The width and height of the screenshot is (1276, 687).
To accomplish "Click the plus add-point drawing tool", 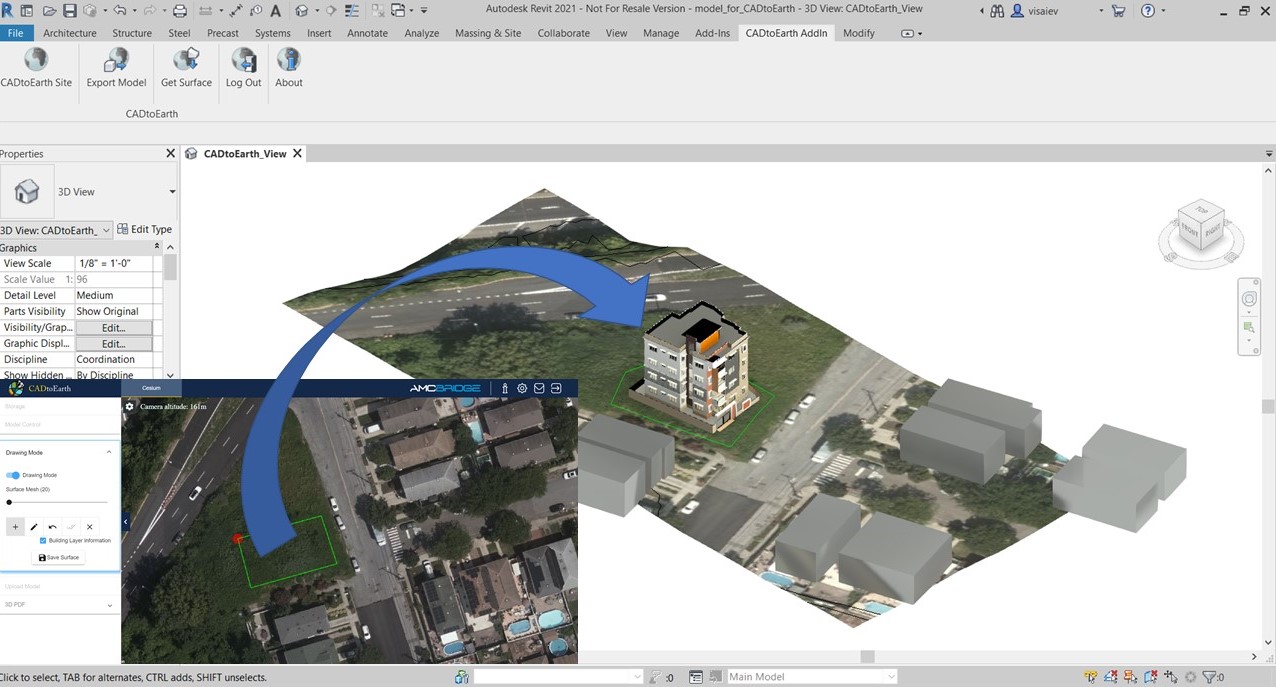I will tap(15, 526).
